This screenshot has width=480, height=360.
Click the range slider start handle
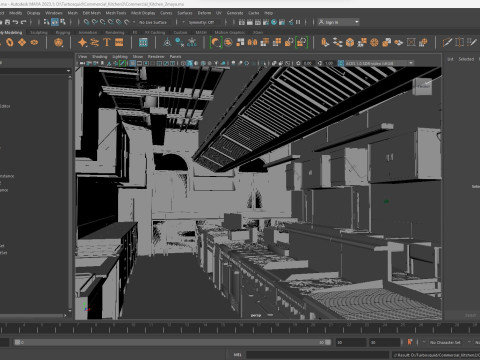(x=17, y=342)
